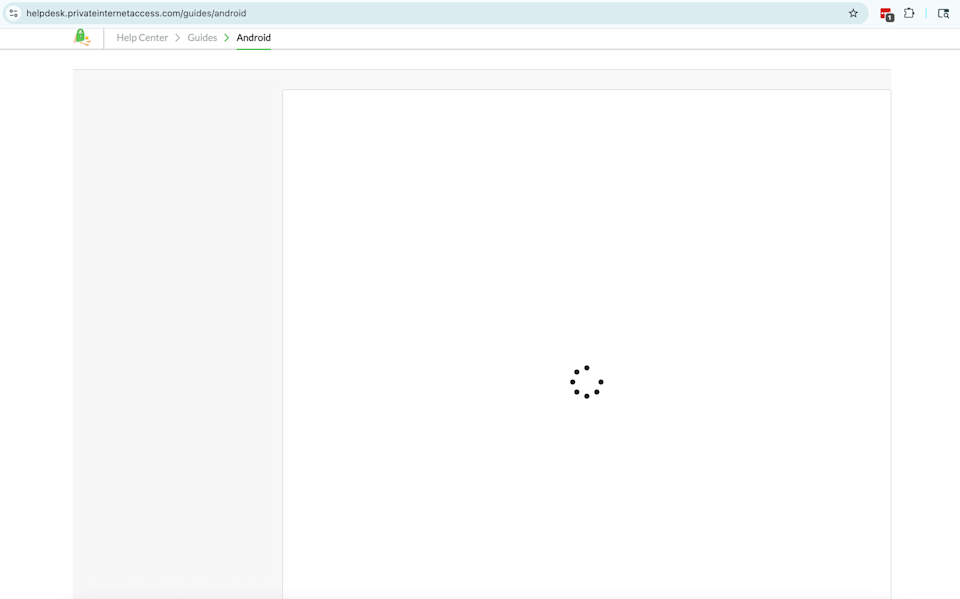Go to the Help Center breadcrumb

point(142,38)
